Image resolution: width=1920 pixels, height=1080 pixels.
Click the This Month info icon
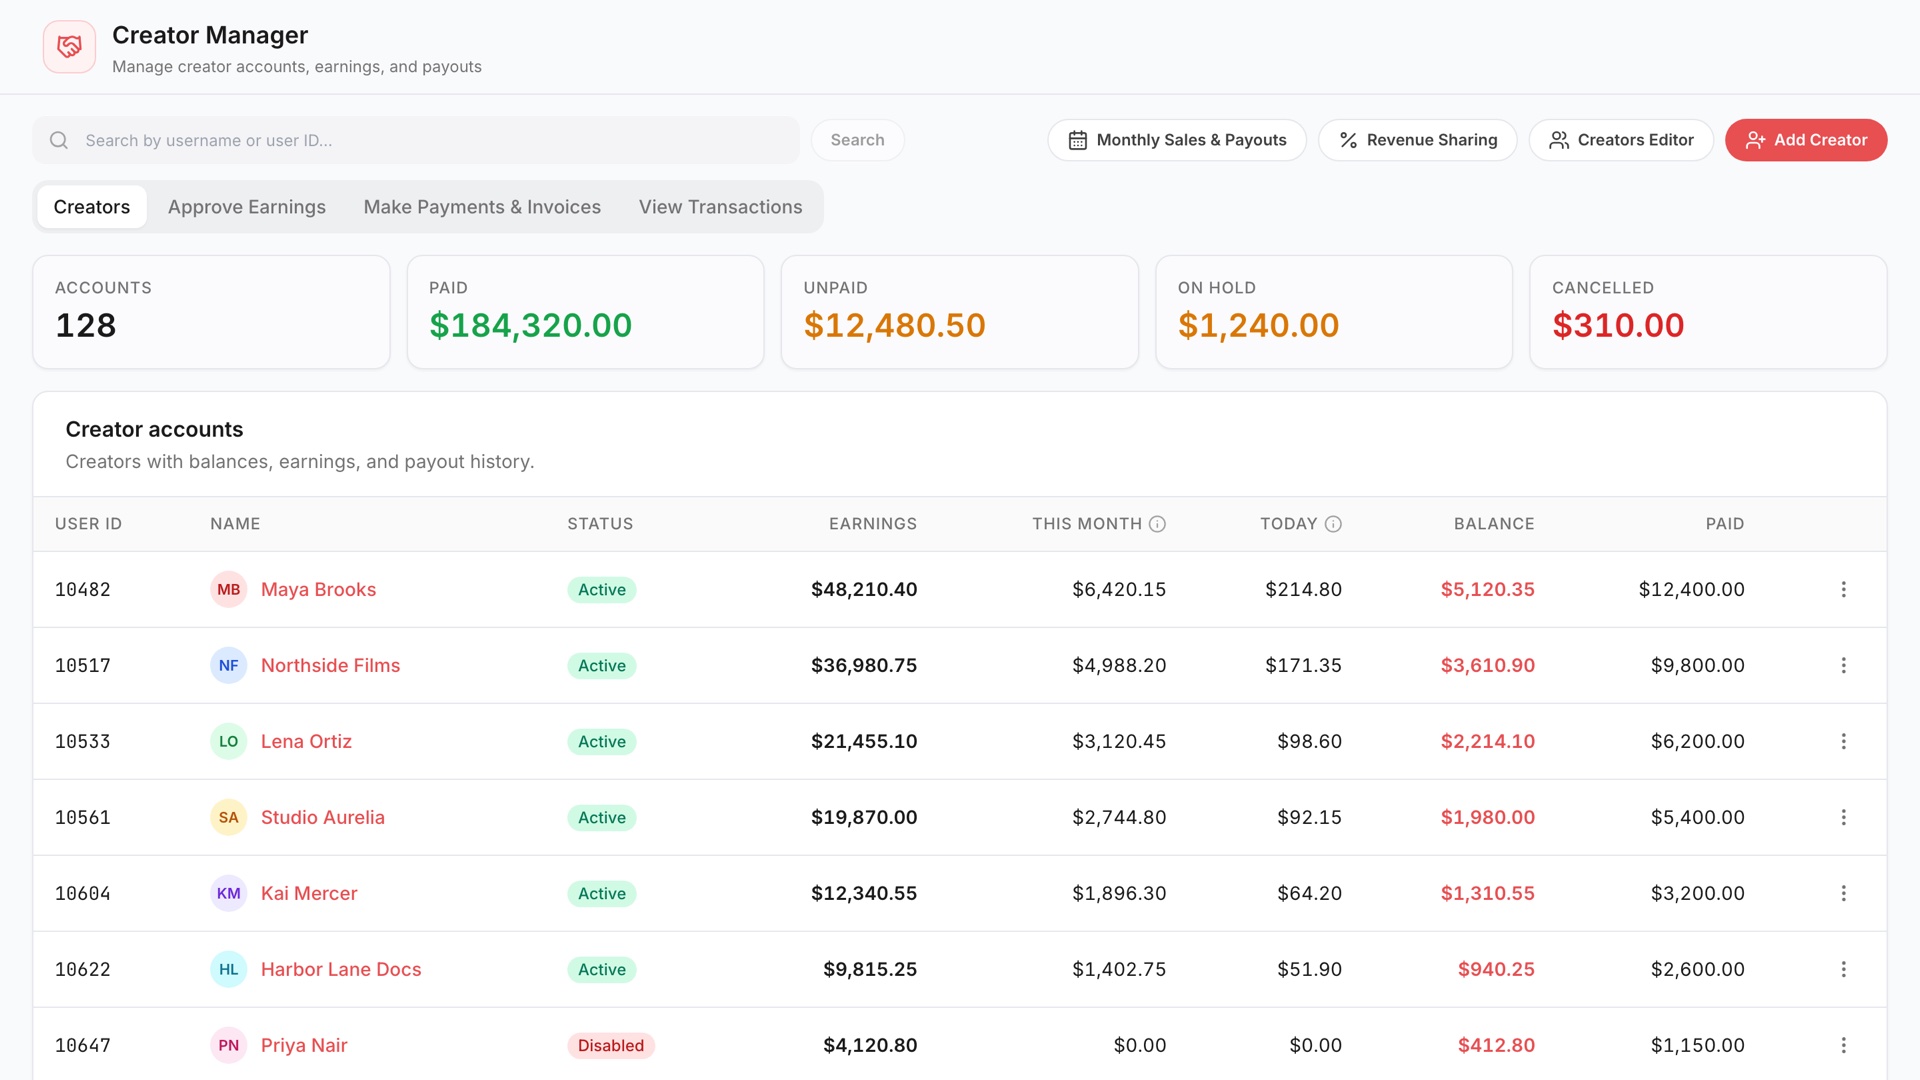1157,524
